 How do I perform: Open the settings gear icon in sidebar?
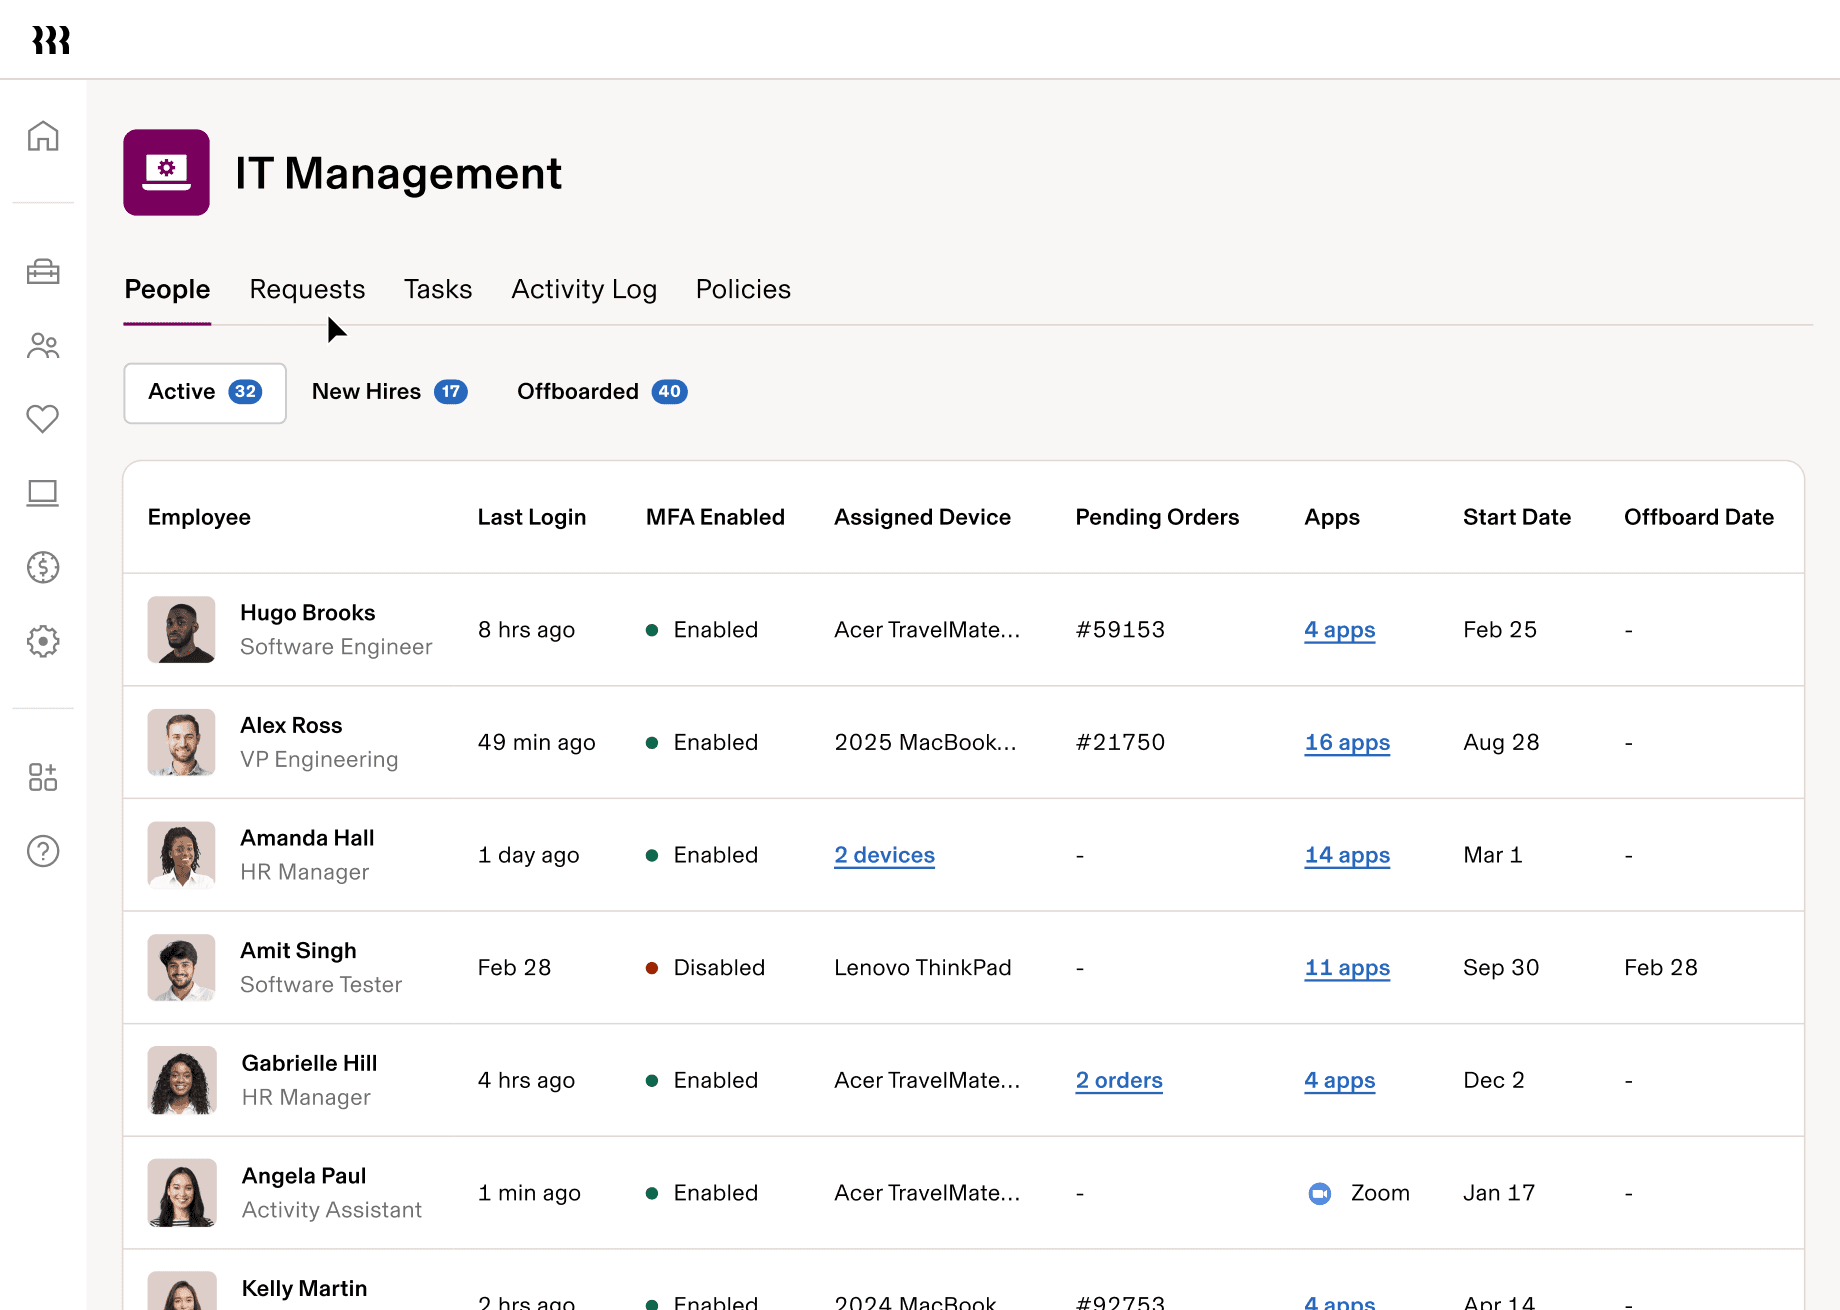coord(43,641)
